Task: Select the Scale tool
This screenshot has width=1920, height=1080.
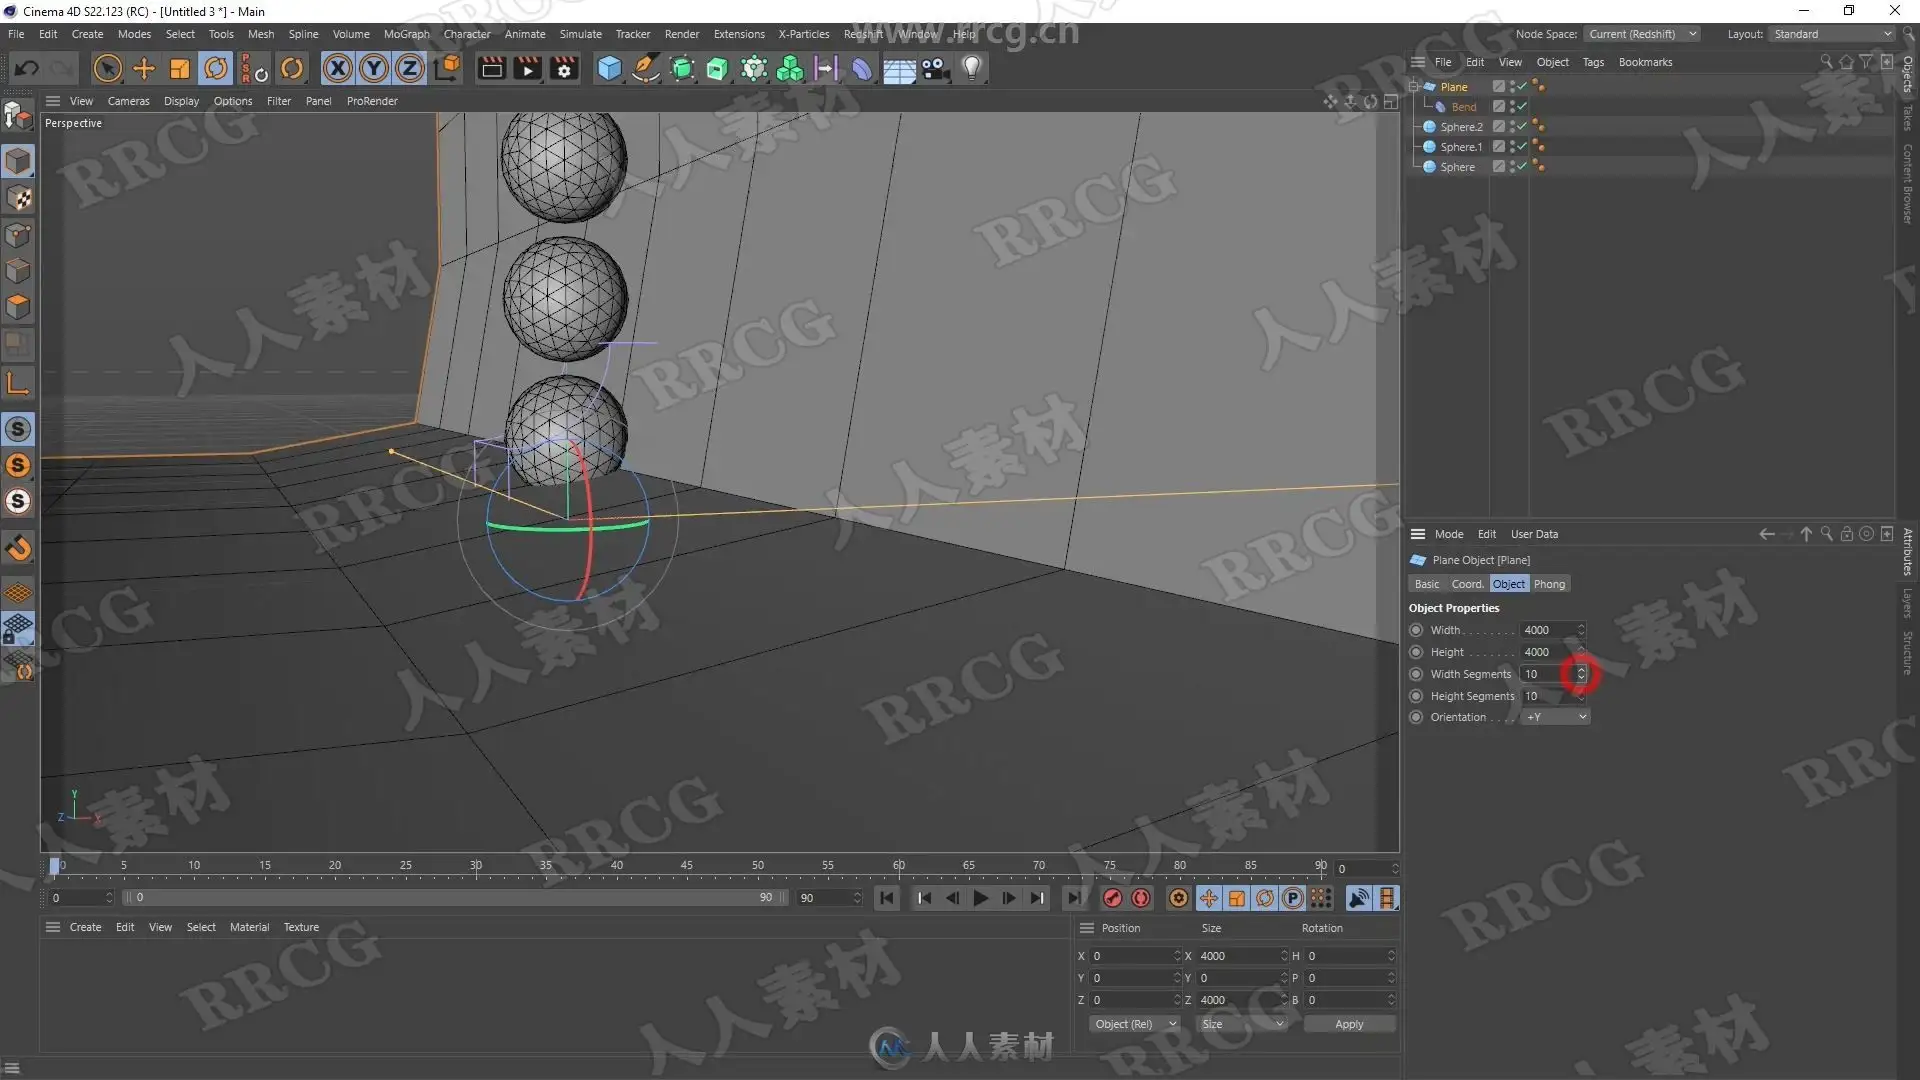Action: (x=180, y=68)
